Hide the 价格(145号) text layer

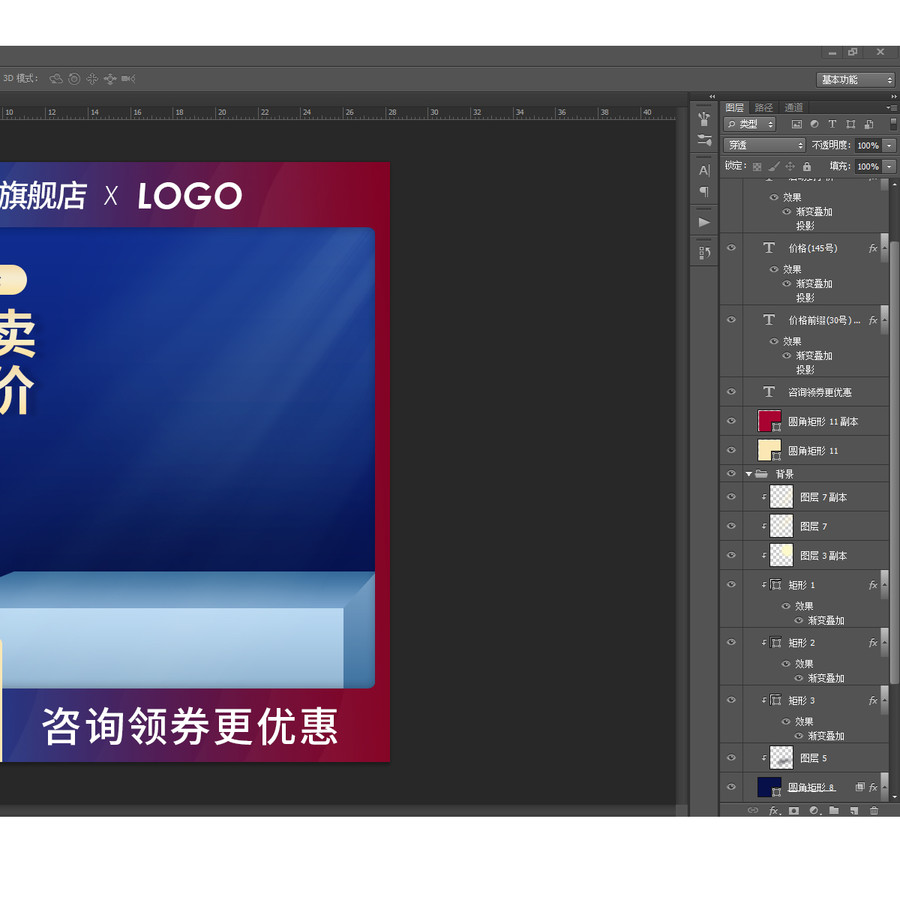click(731, 248)
